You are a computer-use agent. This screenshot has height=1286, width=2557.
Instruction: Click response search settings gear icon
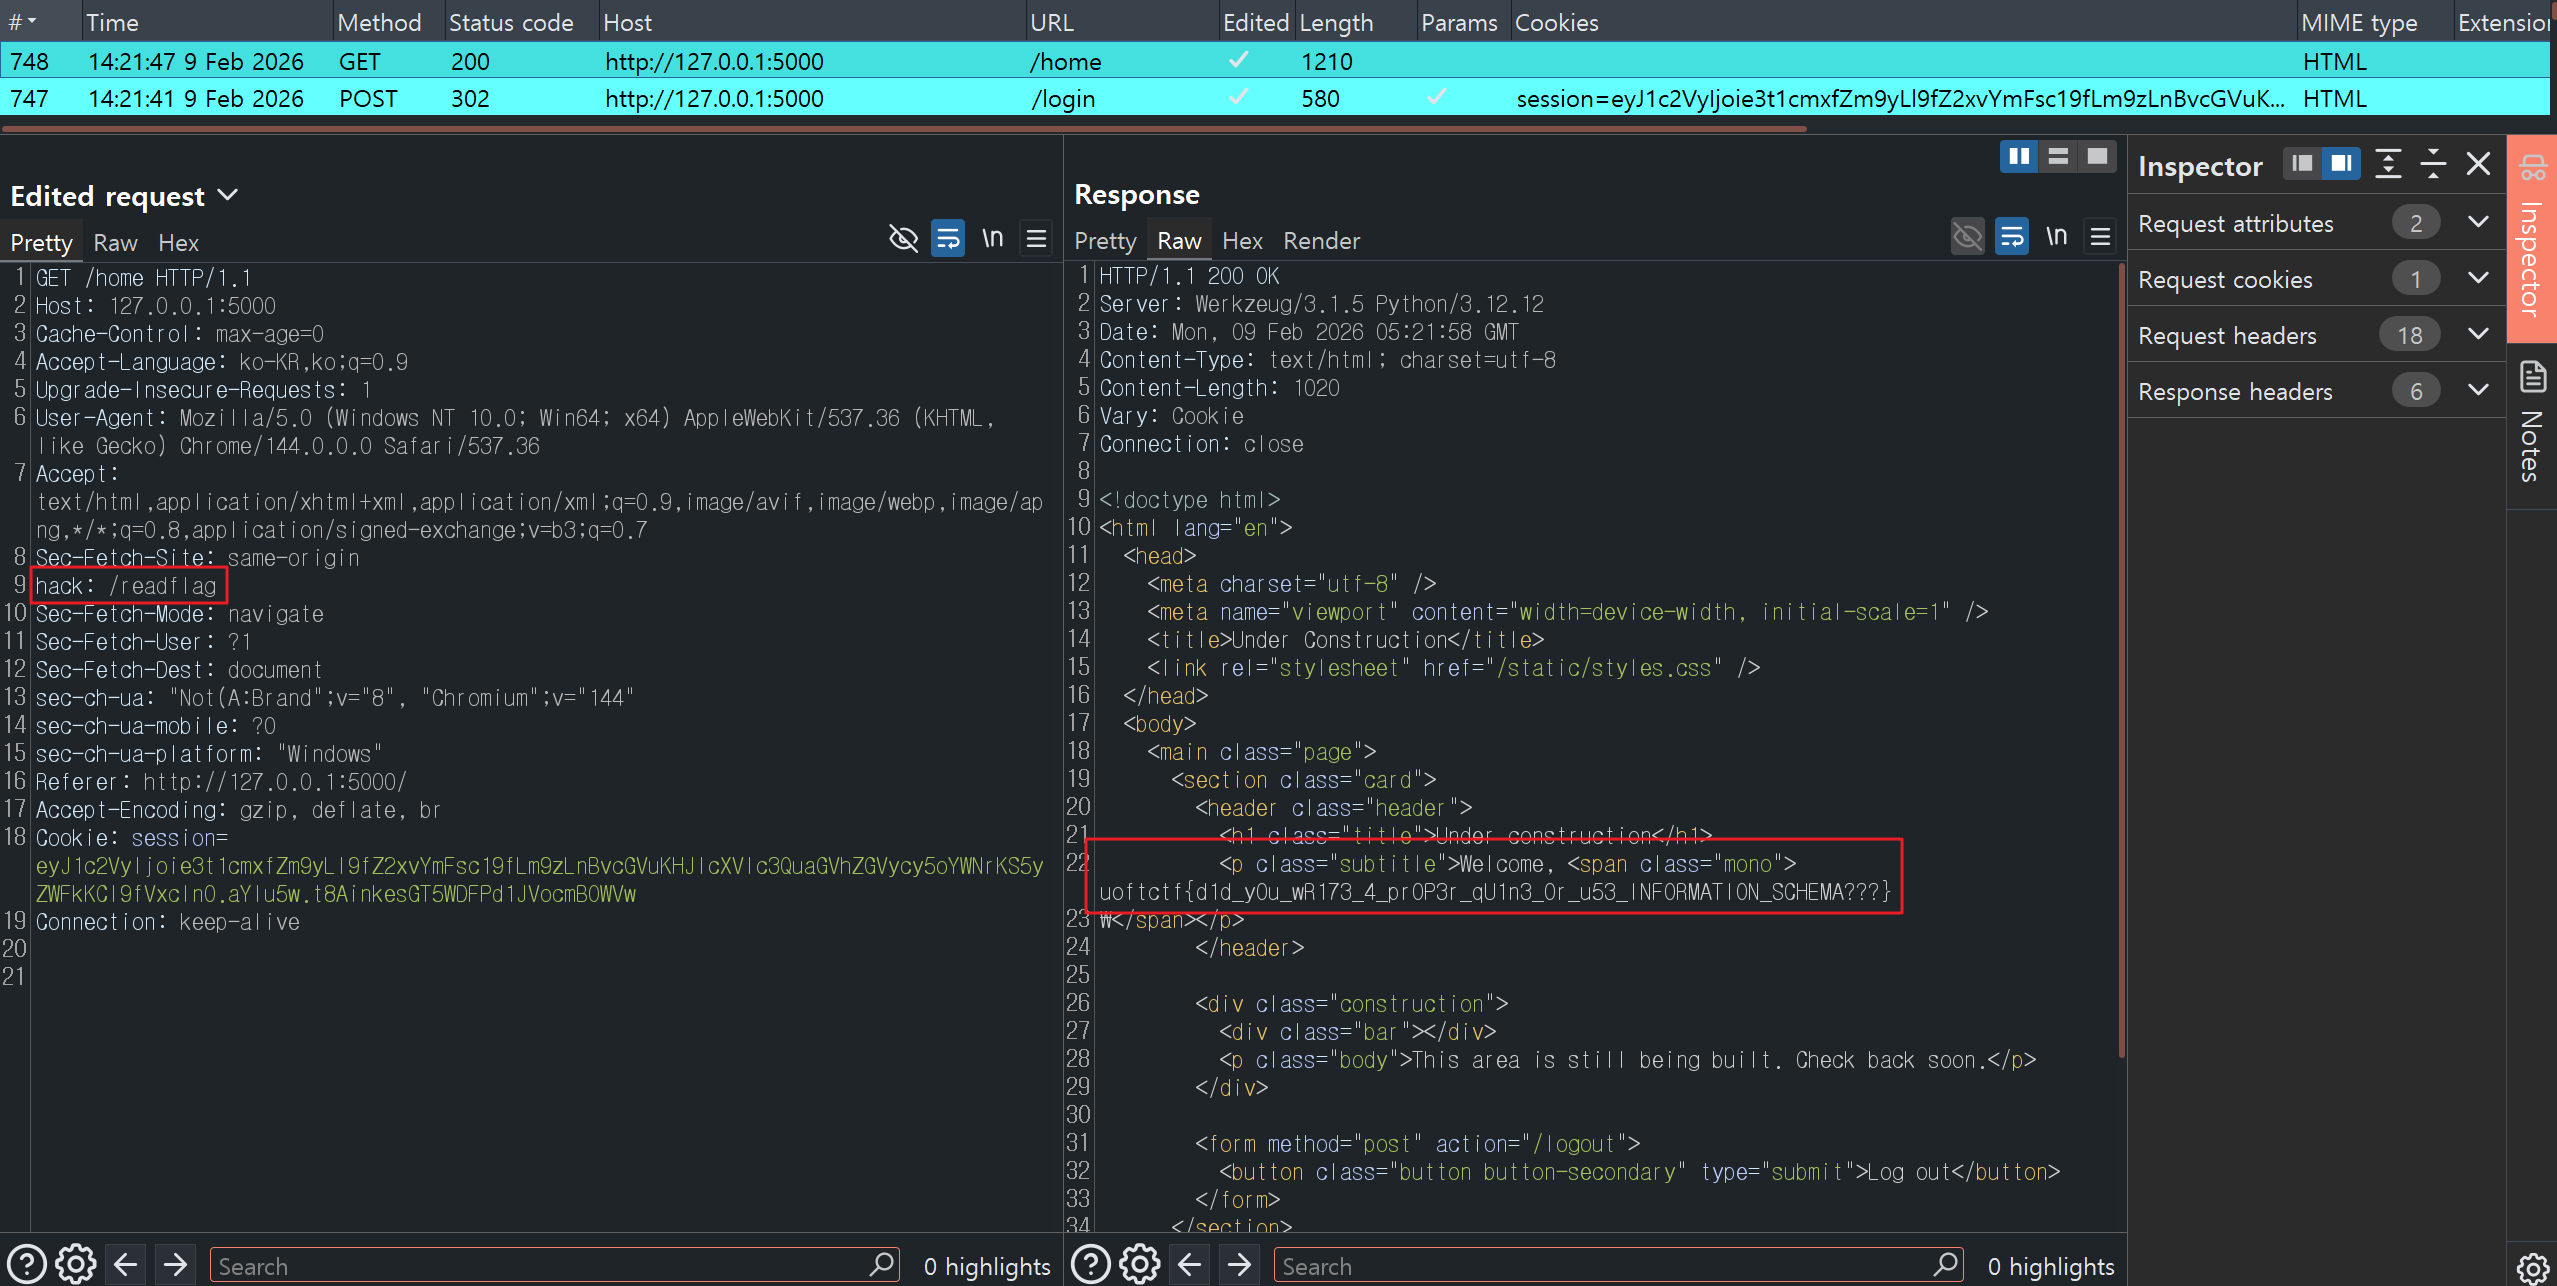coord(1139,1265)
